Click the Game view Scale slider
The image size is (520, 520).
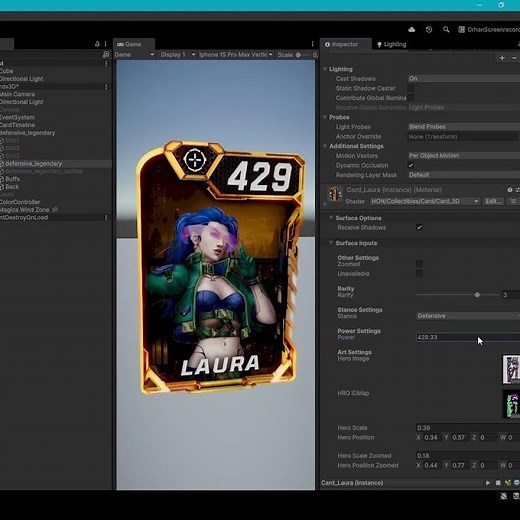point(303,54)
